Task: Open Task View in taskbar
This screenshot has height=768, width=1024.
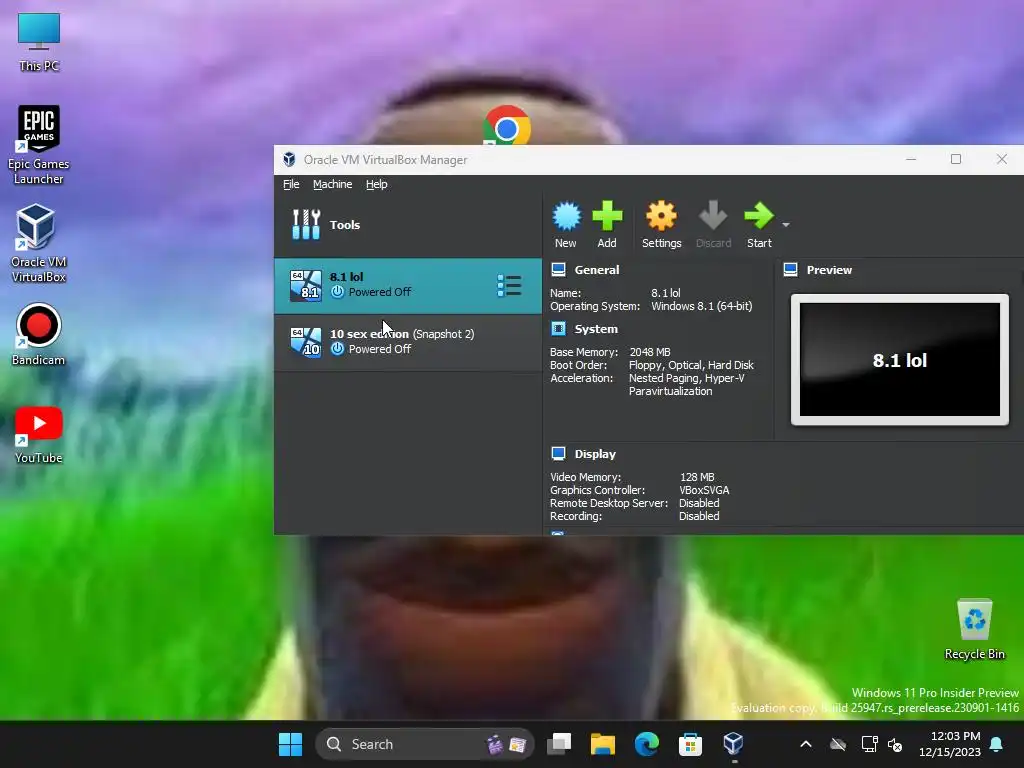Action: coord(559,744)
